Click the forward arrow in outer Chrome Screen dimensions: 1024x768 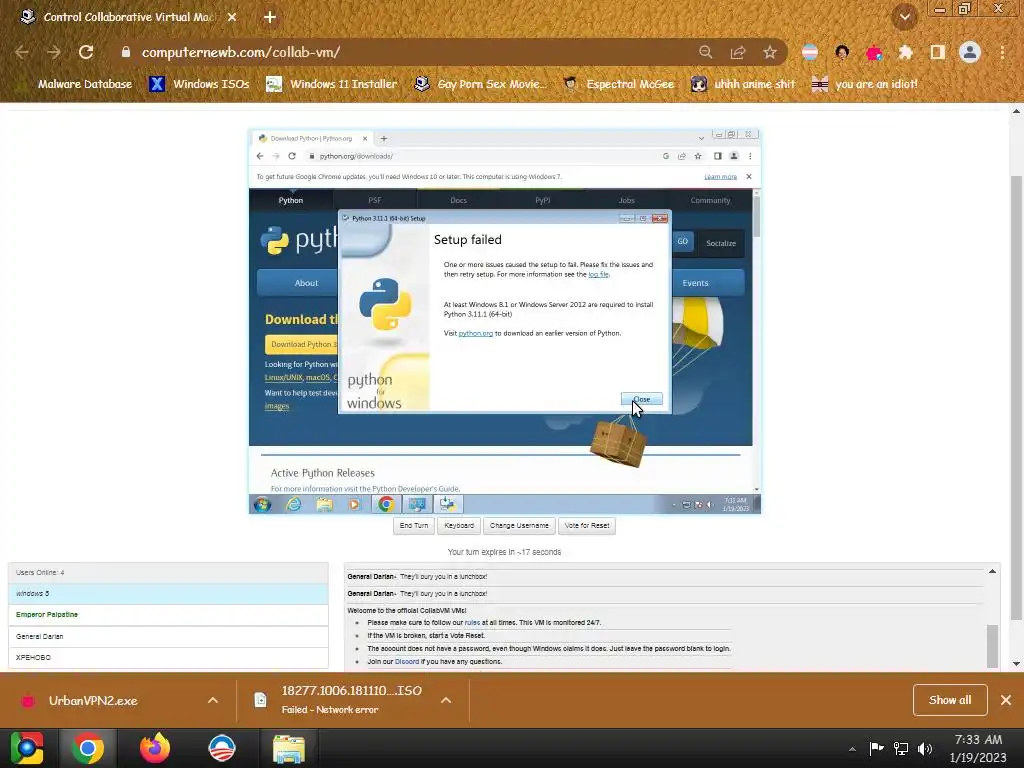point(54,52)
